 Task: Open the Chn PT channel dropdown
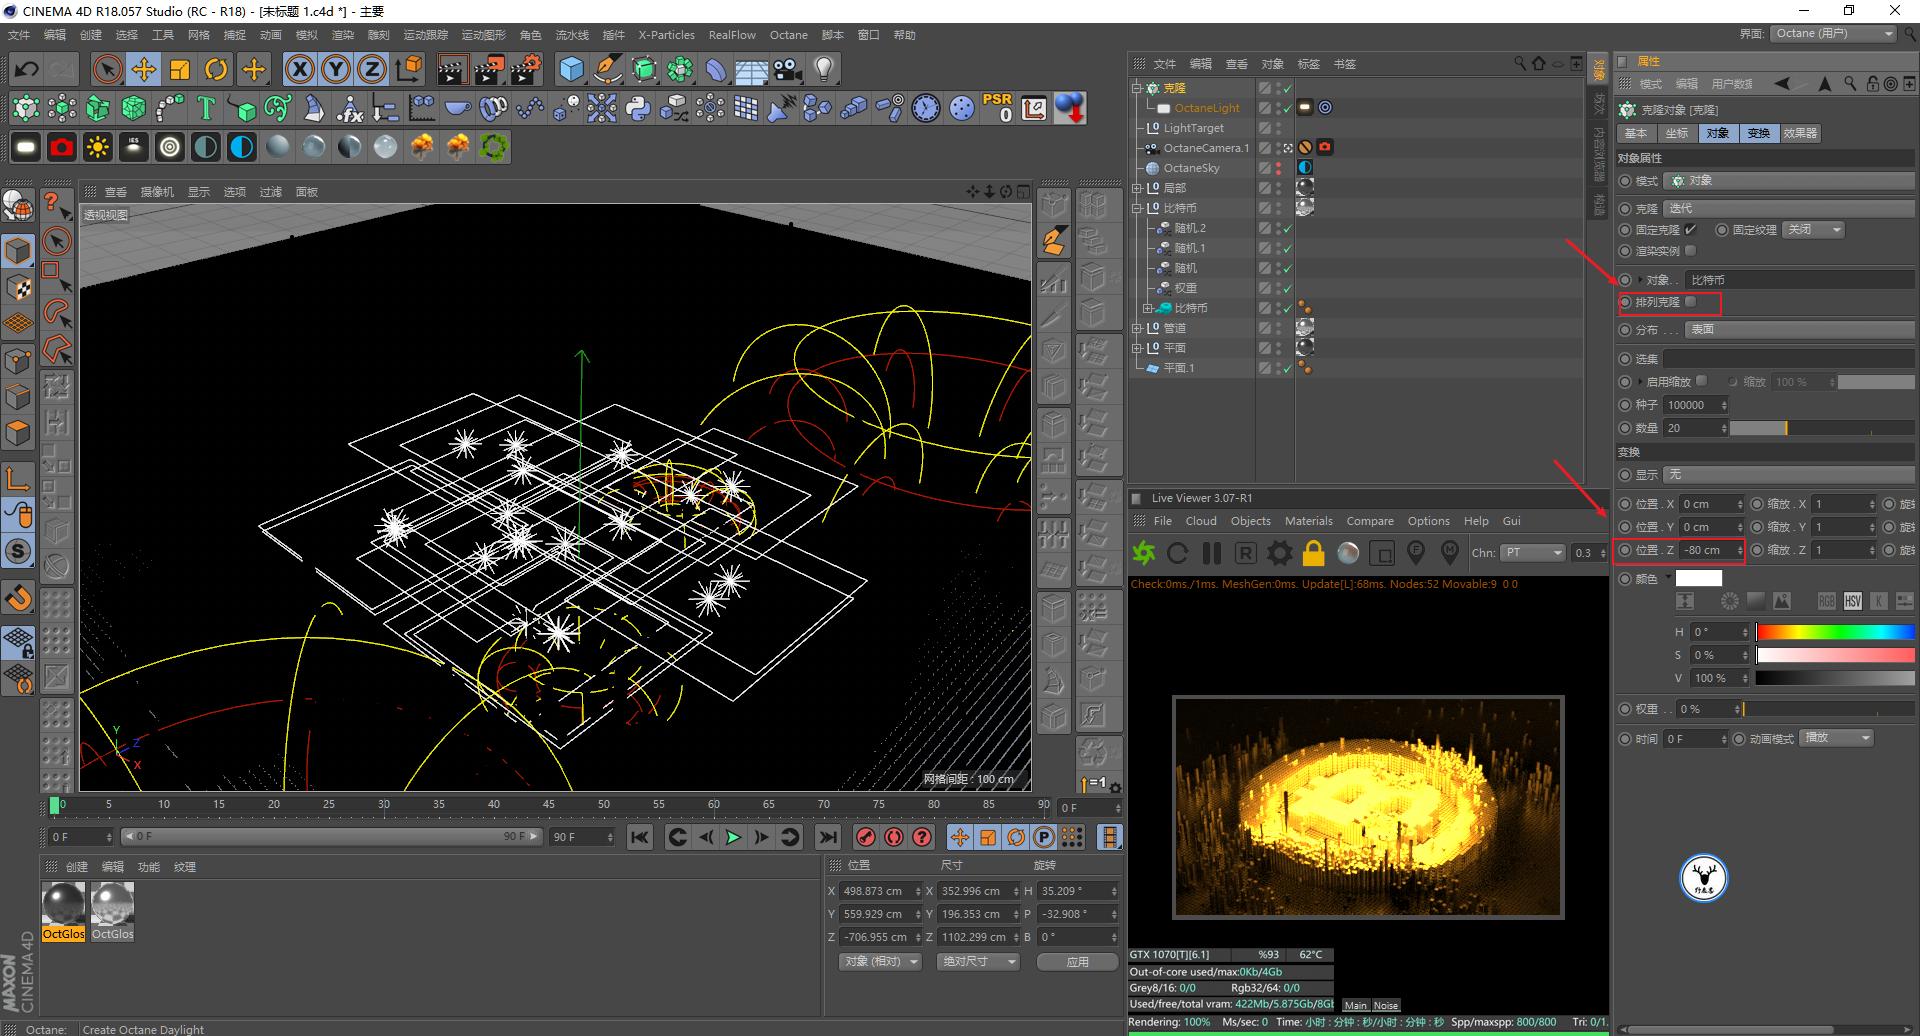coord(1532,553)
